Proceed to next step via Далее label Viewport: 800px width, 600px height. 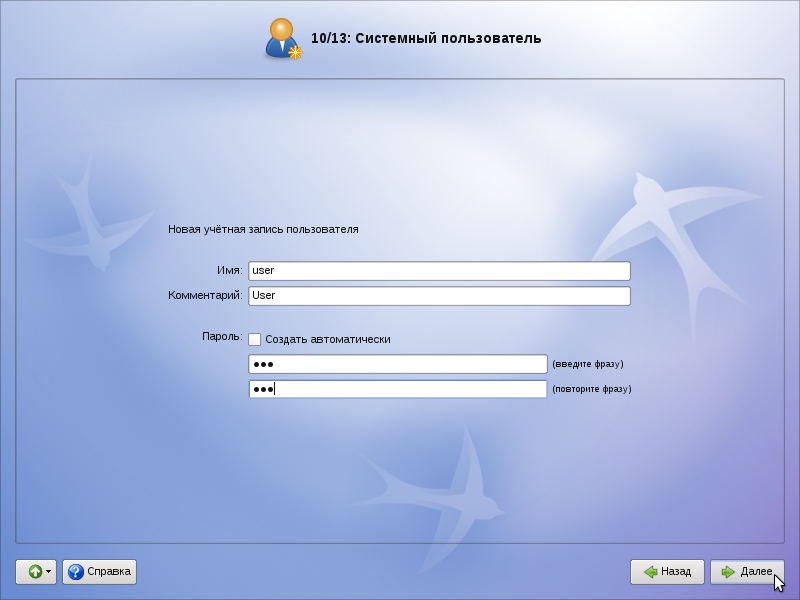click(x=755, y=572)
